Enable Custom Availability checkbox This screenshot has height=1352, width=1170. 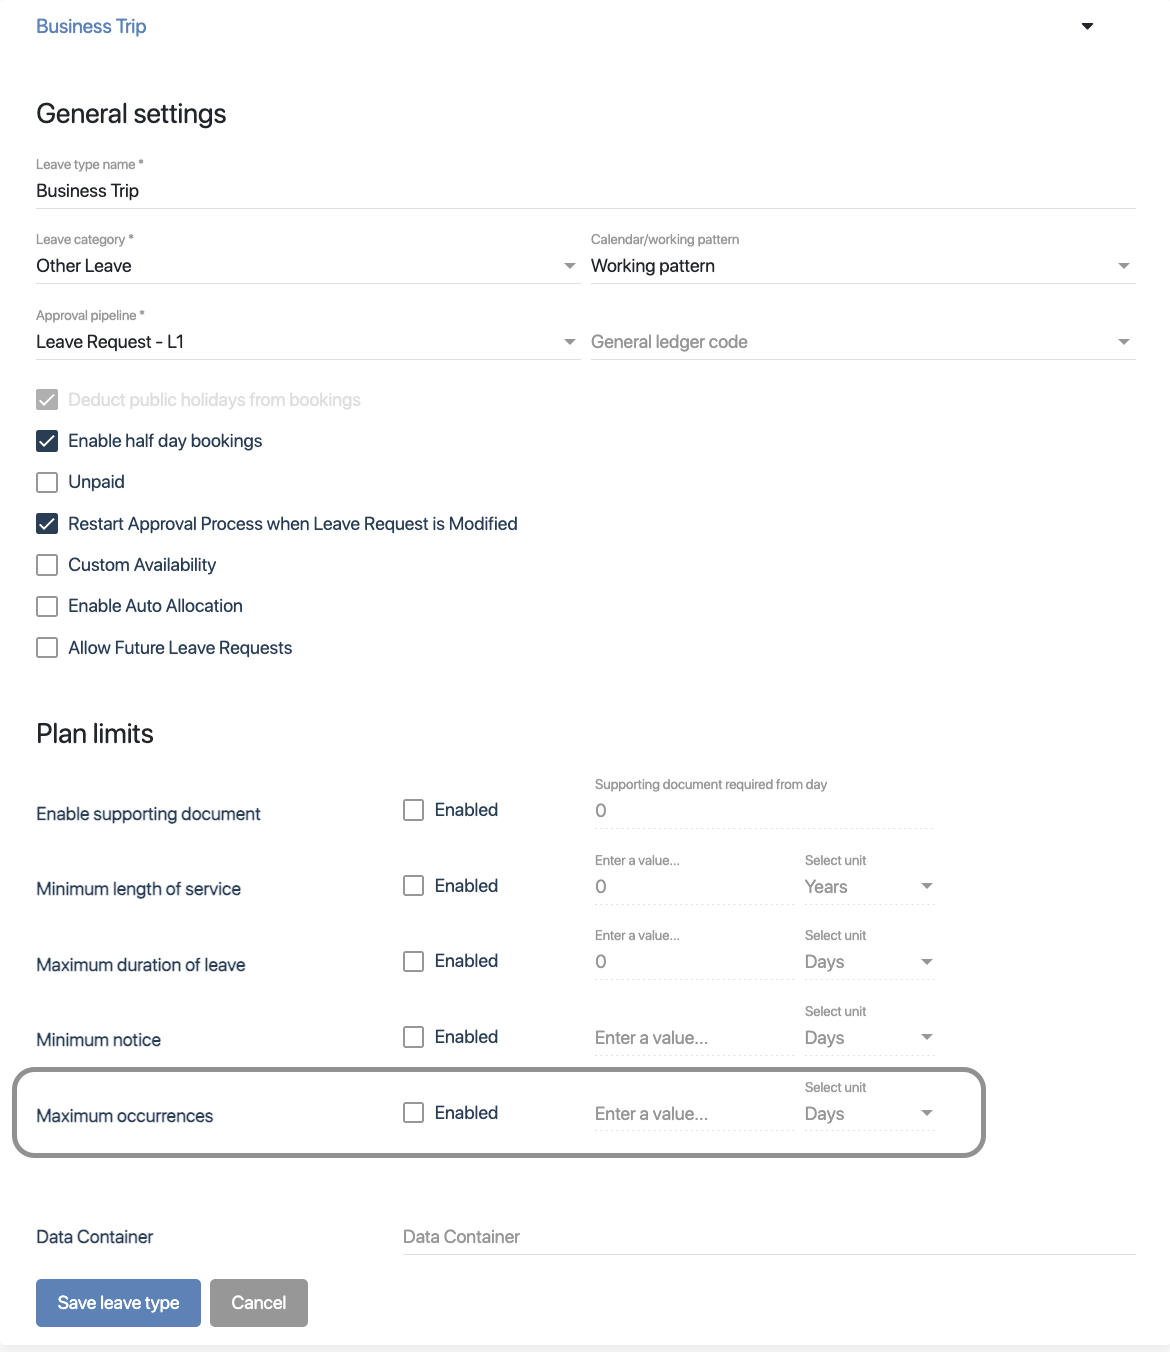47,565
